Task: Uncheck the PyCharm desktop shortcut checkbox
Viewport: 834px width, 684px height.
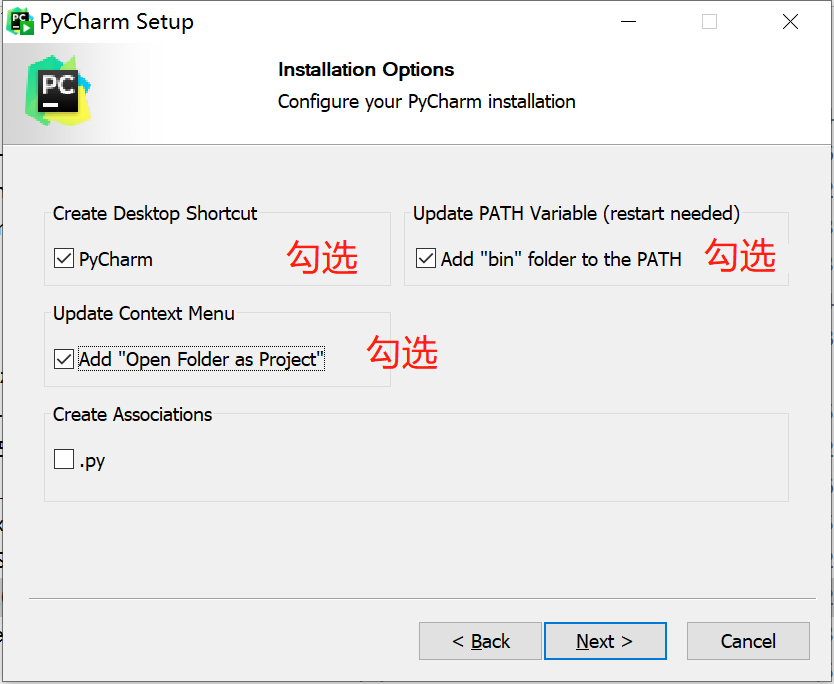Action: click(x=64, y=259)
